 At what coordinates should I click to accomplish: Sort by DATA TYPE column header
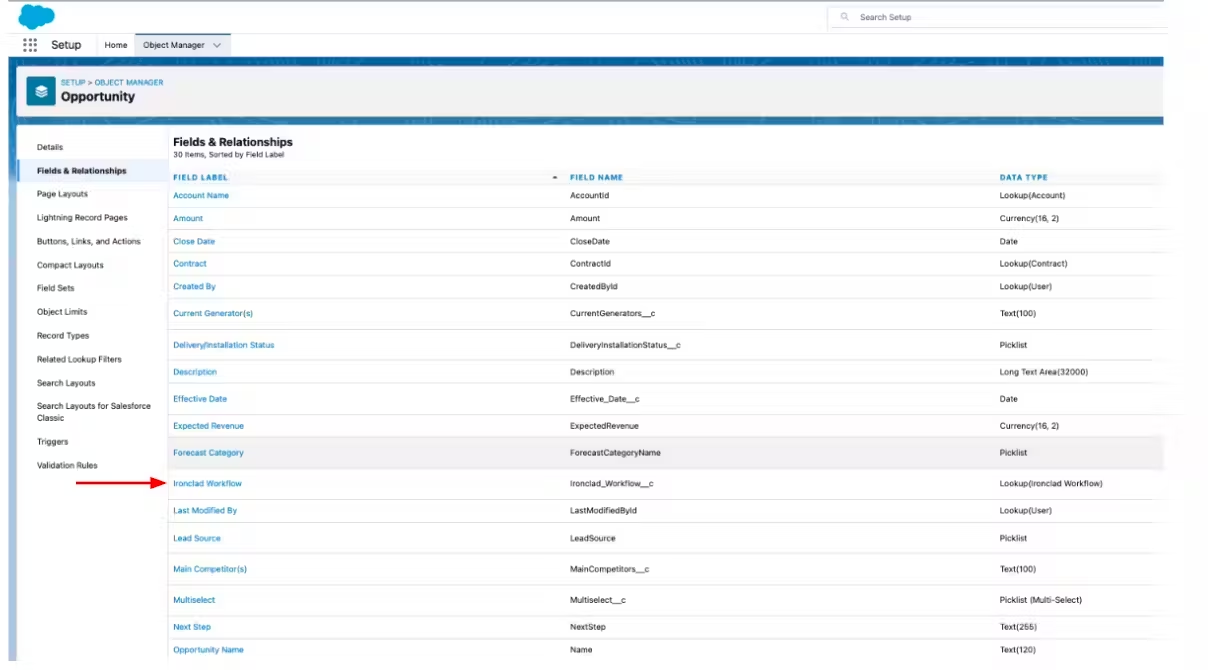tap(1024, 177)
